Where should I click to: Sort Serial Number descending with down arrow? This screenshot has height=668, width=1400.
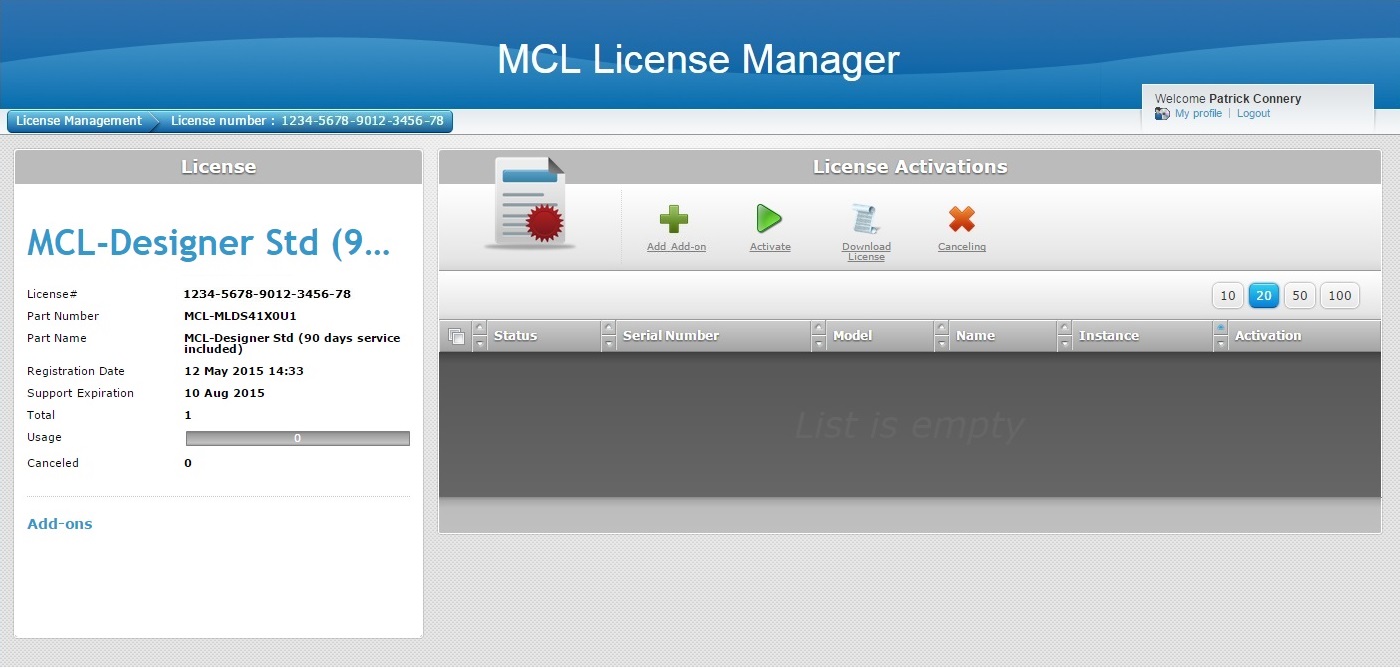click(609, 344)
